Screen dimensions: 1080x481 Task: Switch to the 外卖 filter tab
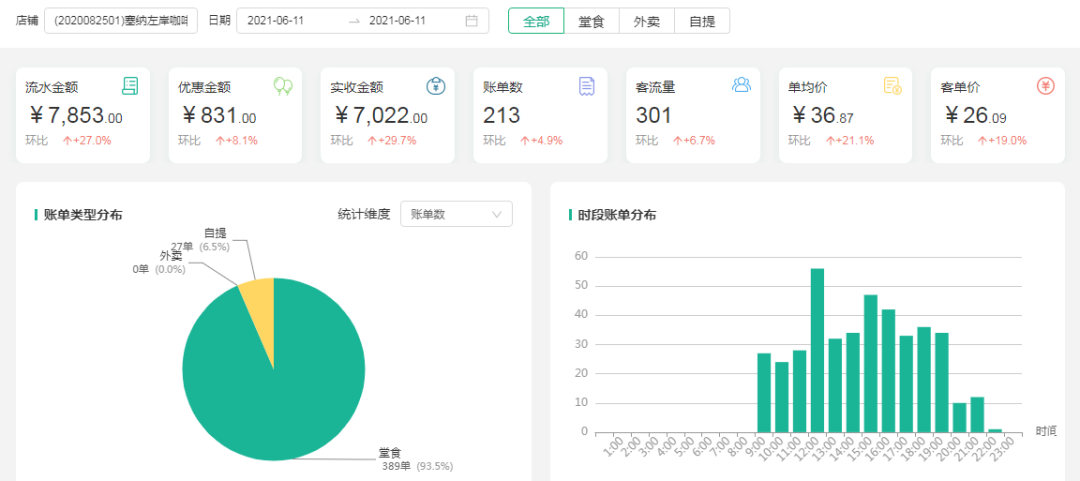point(646,21)
